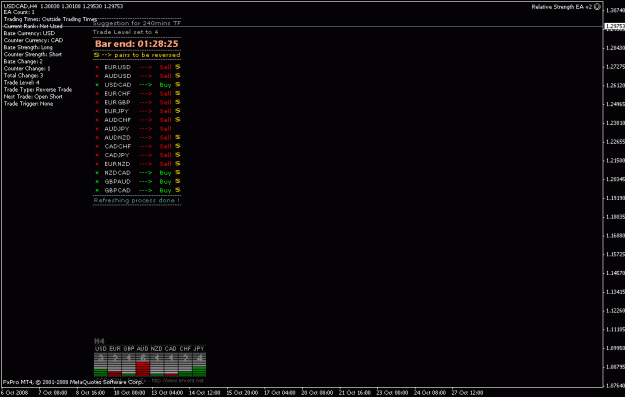Click 'Counter Currency: CAD' line
The image size is (625, 397).
click(x=33, y=40)
